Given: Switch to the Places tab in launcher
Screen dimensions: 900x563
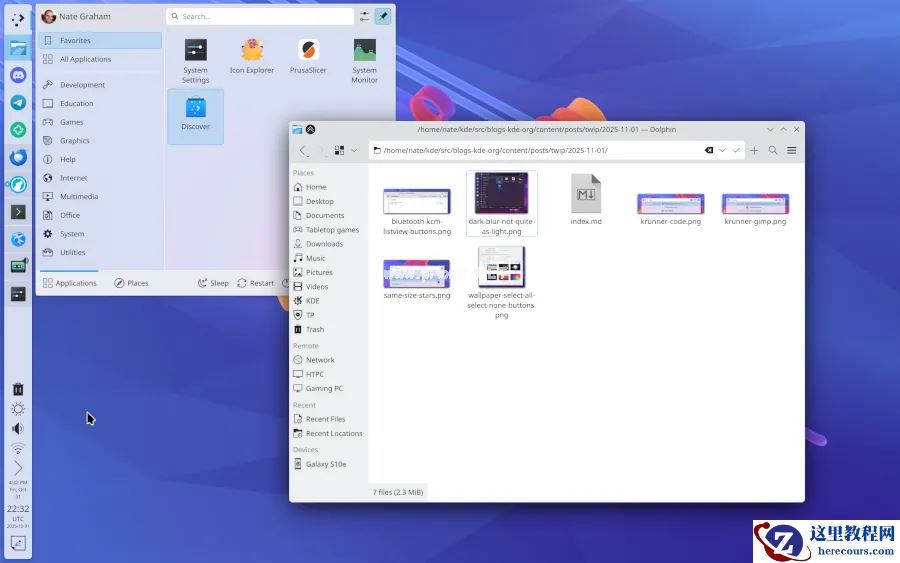Looking at the screenshot, I should [131, 283].
